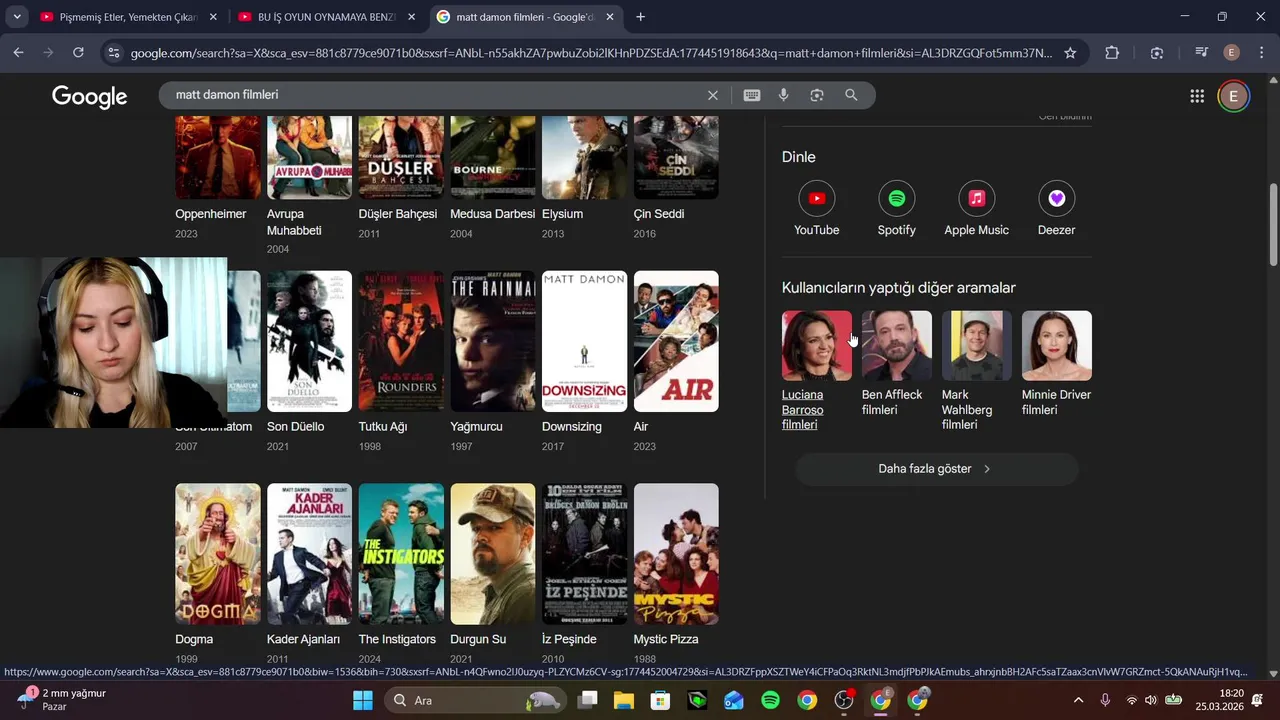This screenshot has width=1280, height=720.
Task: Reload the page
Action: tap(78, 53)
